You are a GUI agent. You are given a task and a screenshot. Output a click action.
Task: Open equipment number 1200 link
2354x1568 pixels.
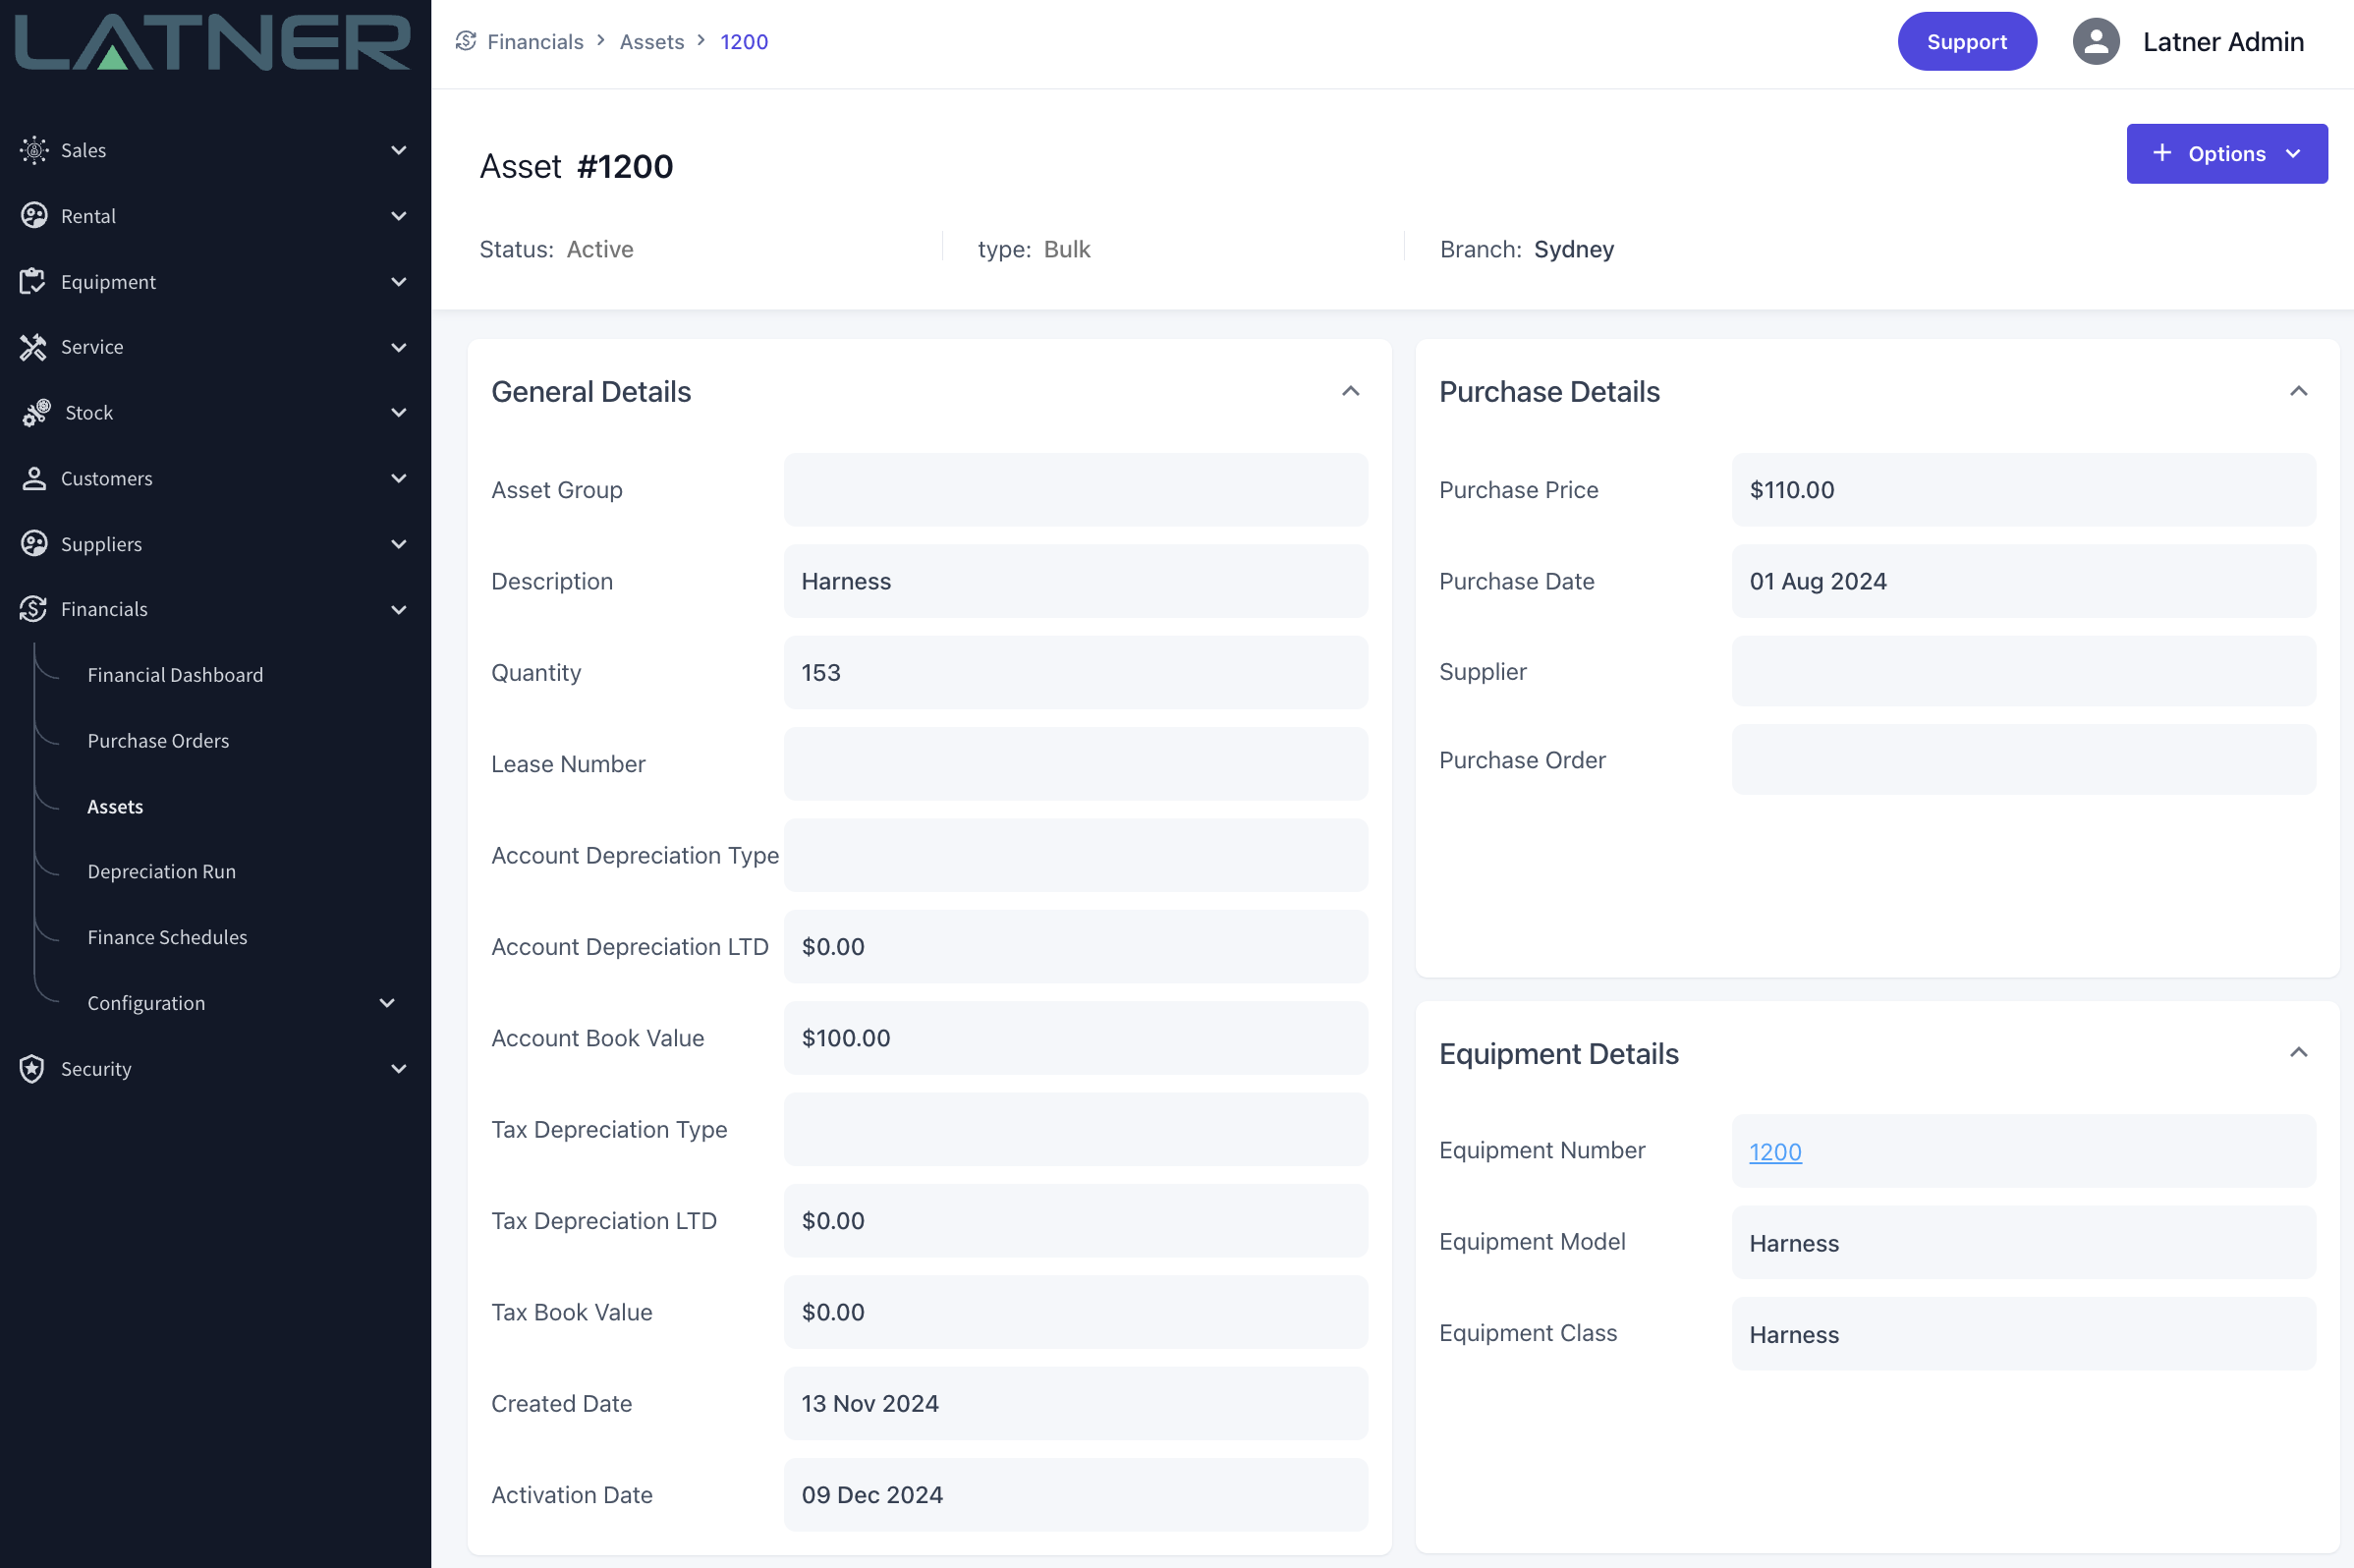click(x=1775, y=1152)
